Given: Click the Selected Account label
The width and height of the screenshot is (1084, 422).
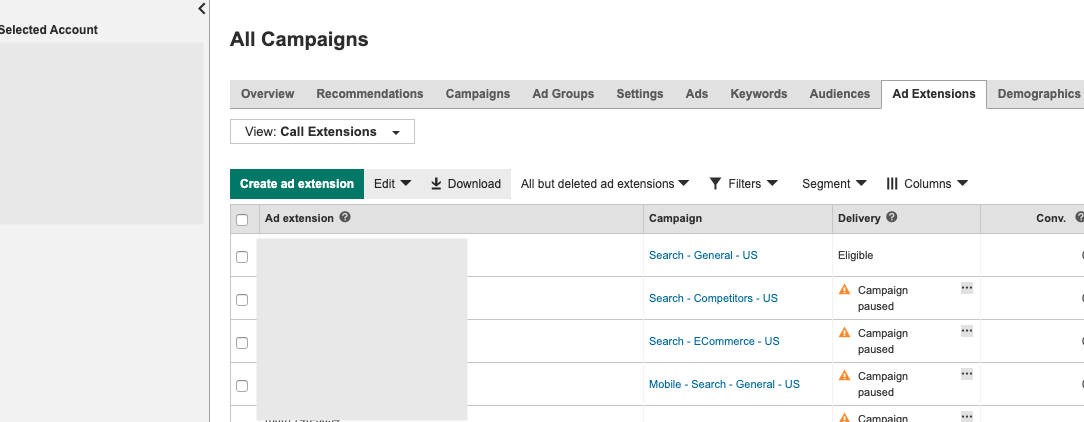Looking at the screenshot, I should click(48, 30).
